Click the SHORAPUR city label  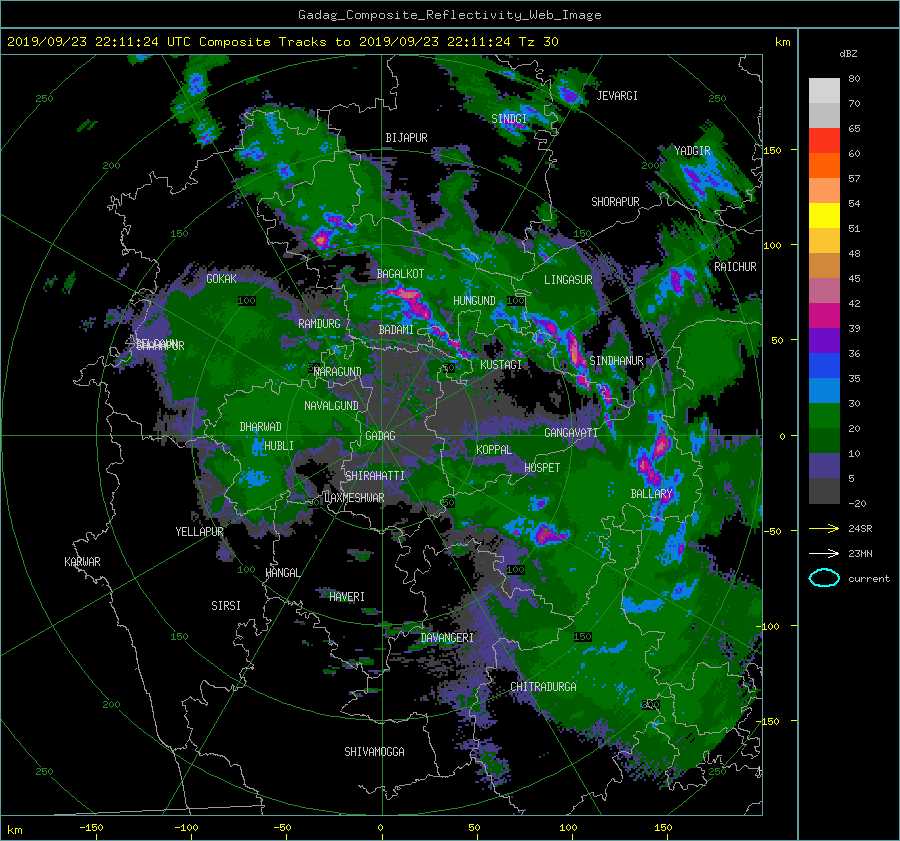click(615, 202)
